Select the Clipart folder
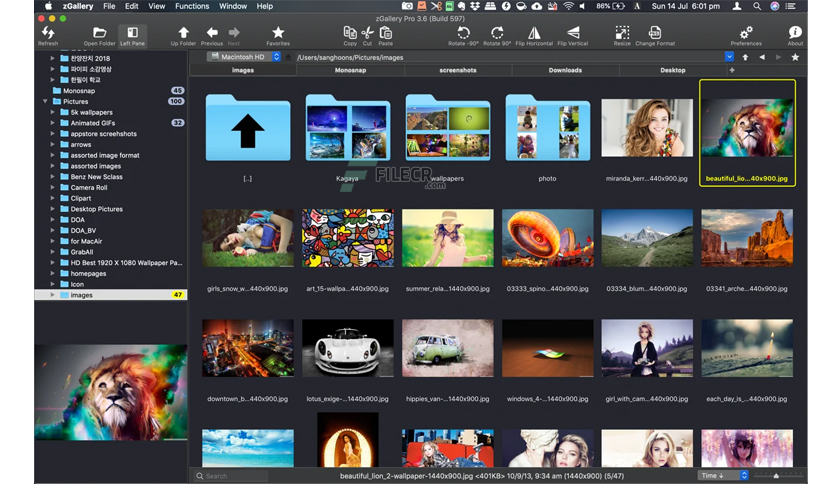The width and height of the screenshot is (836, 484). pyautogui.click(x=111, y=198)
